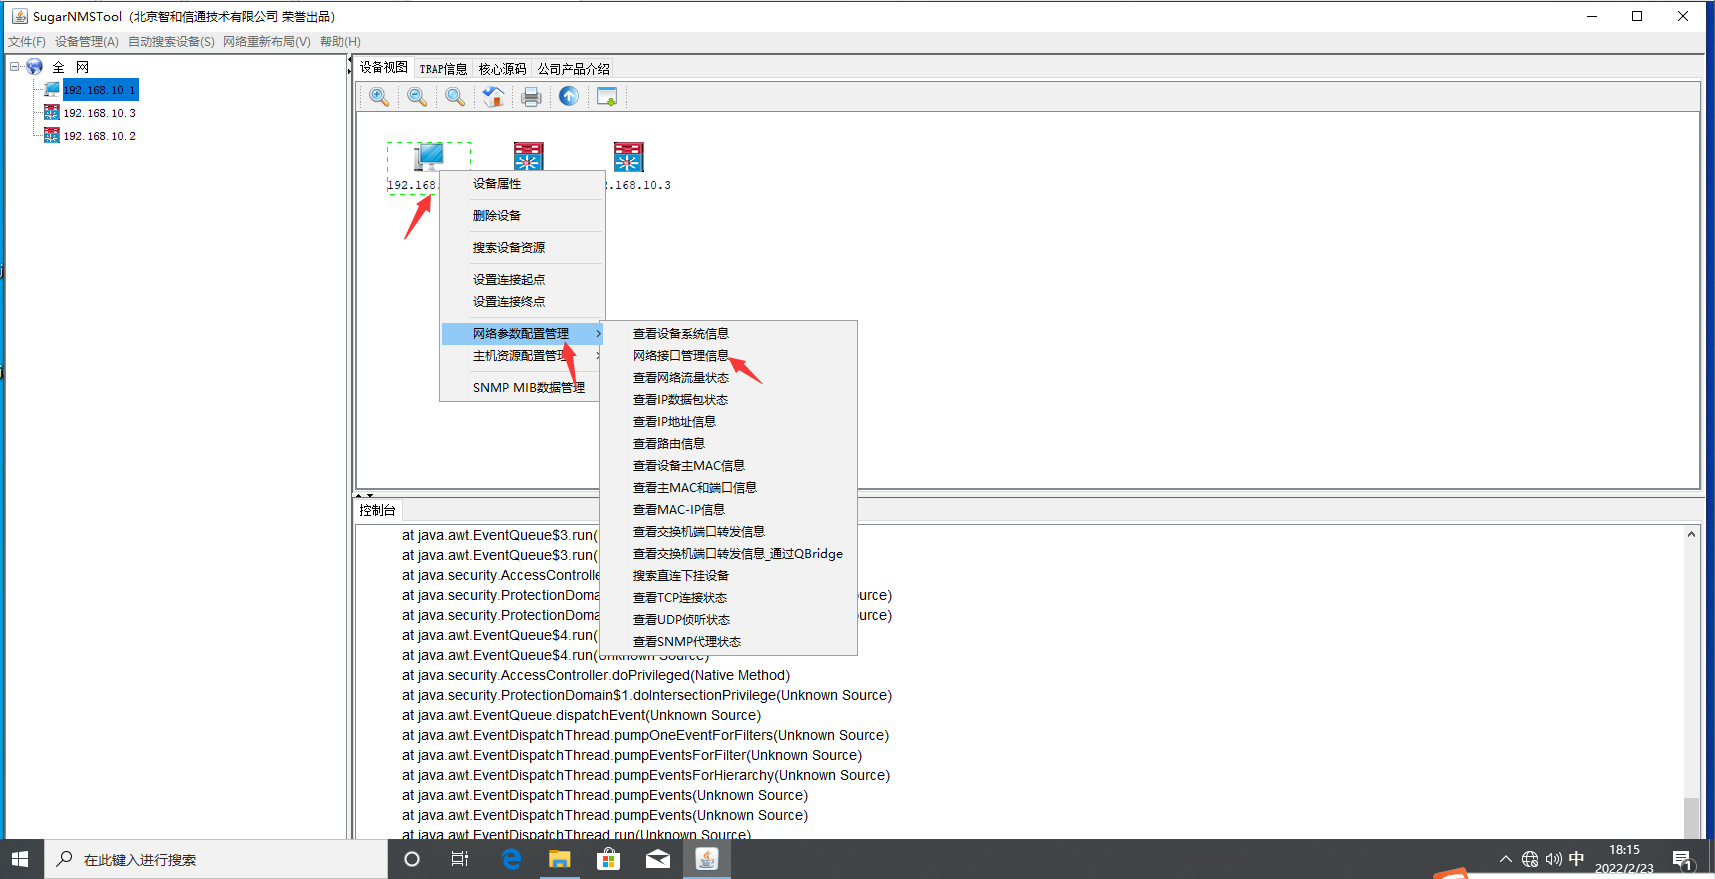The width and height of the screenshot is (1715, 879).
Task: Switch to the 核心源码 tab
Action: click(x=502, y=69)
